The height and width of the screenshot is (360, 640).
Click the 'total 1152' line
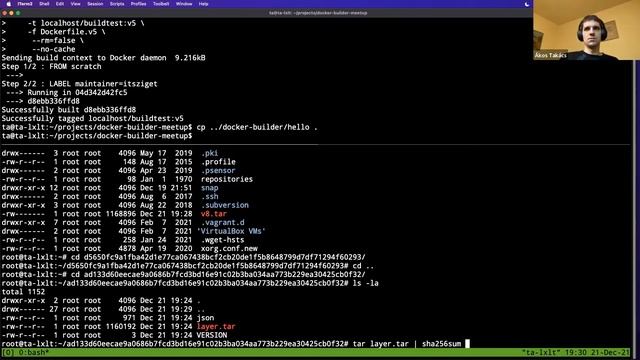[23, 292]
